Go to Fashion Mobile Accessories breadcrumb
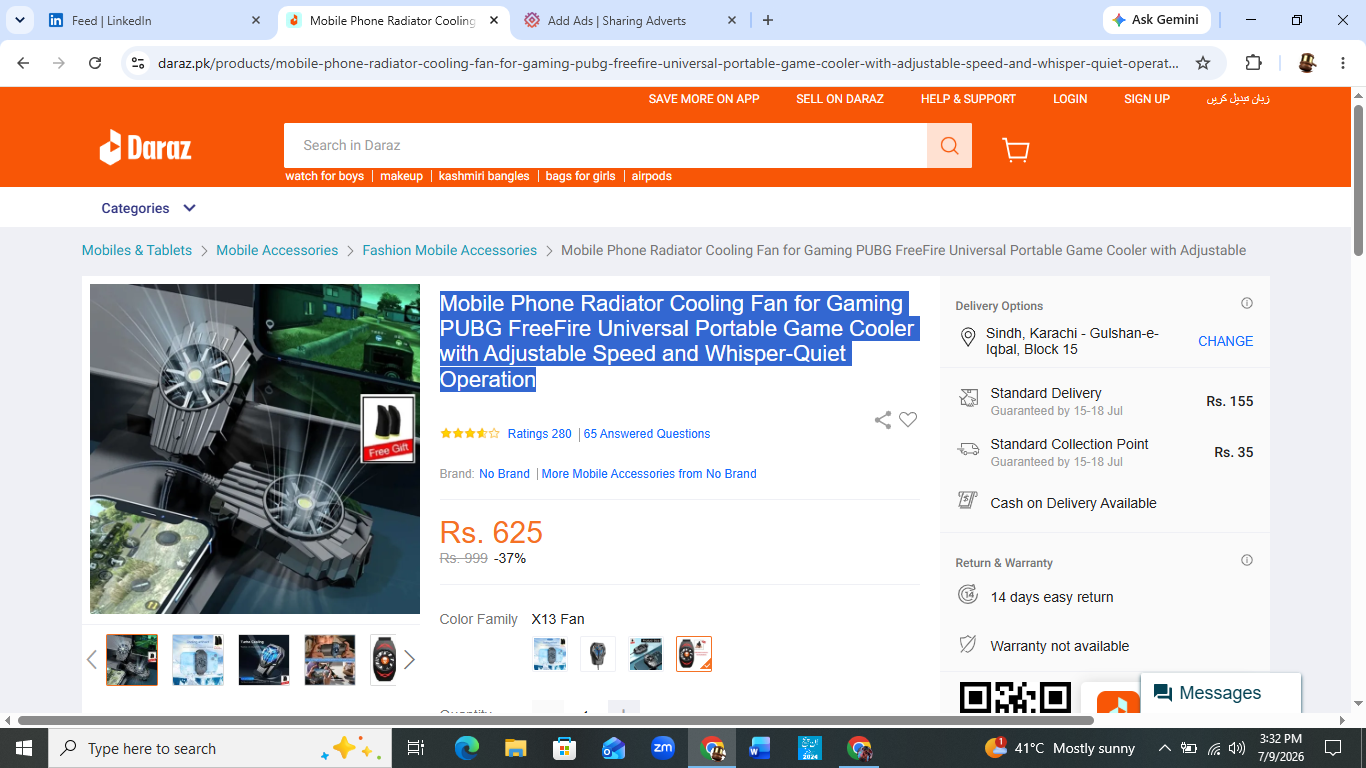This screenshot has width=1366, height=768. tap(450, 250)
